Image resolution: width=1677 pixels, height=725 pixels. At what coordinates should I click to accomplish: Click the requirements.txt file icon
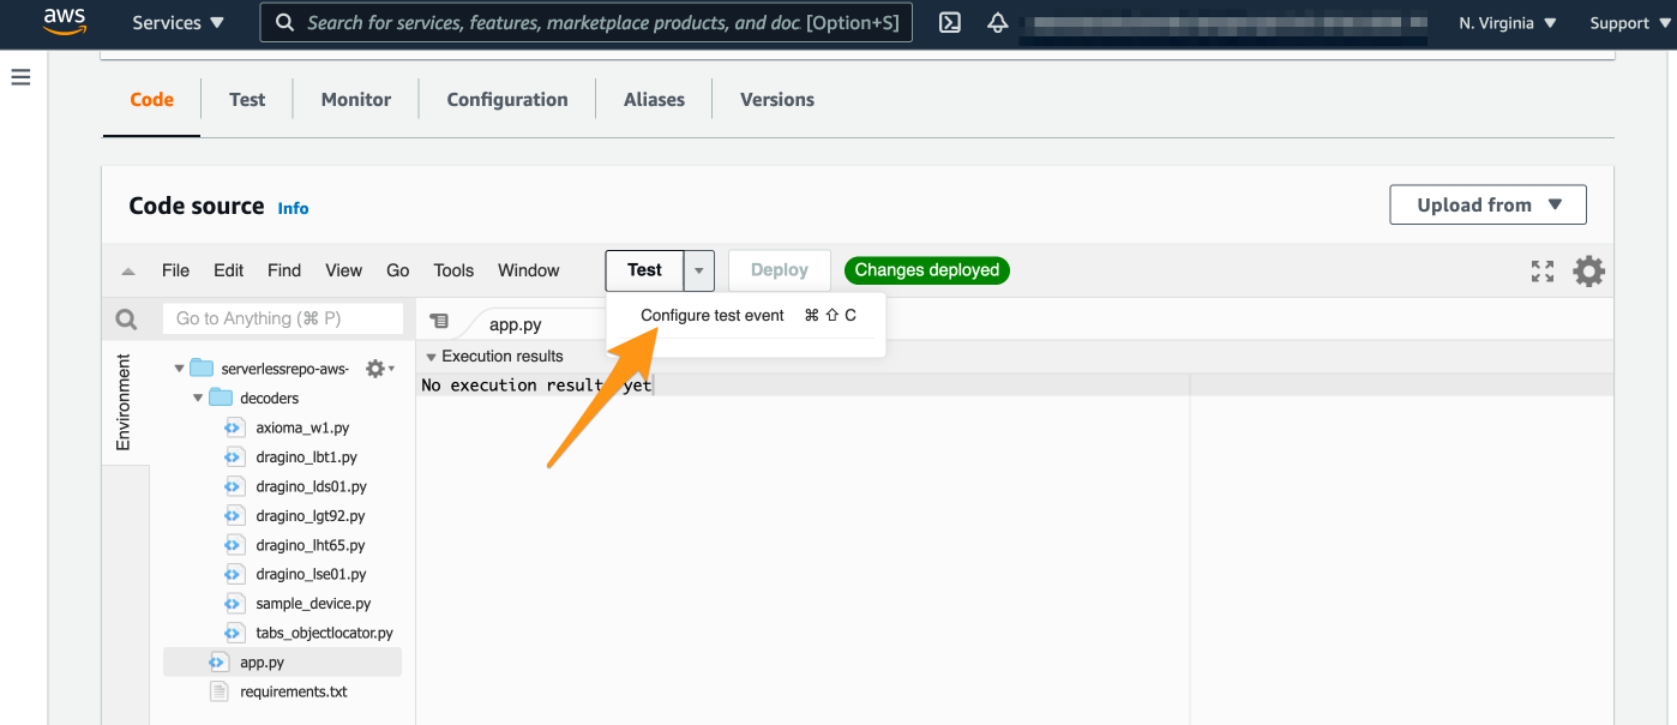(x=219, y=691)
